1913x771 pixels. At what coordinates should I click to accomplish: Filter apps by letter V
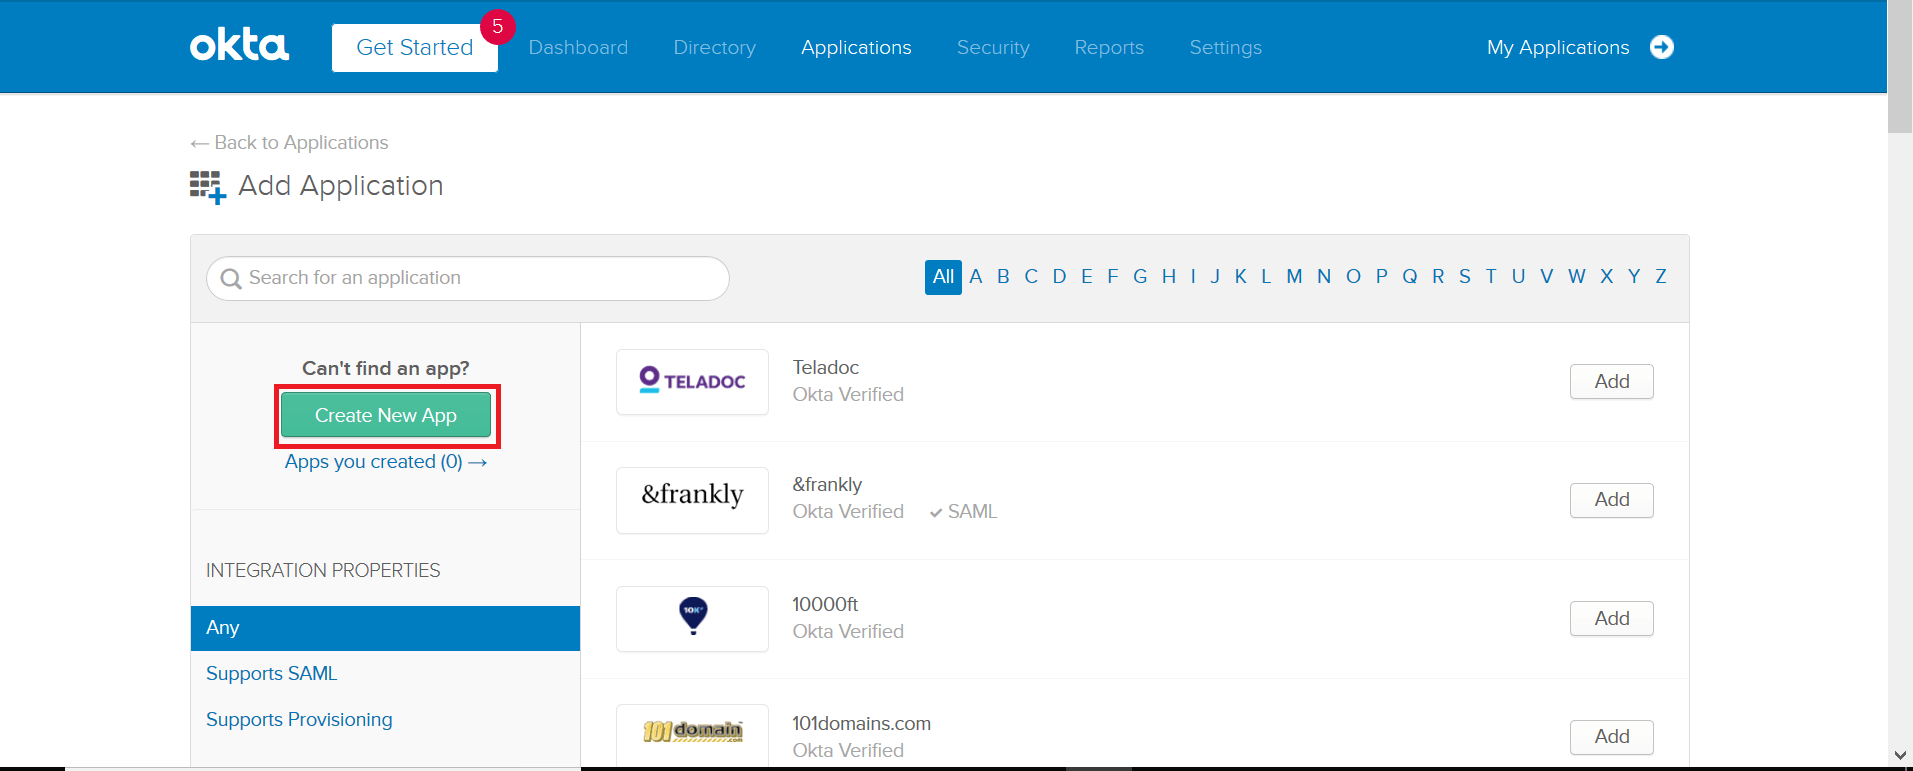click(1546, 277)
